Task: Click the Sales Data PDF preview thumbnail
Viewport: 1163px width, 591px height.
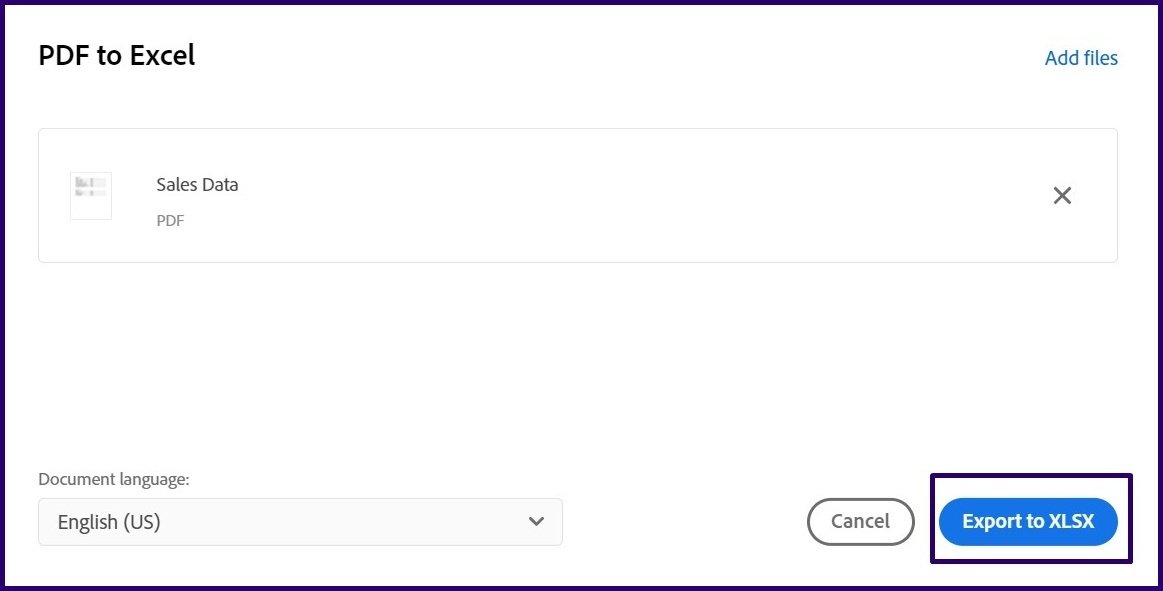Action: pyautogui.click(x=90, y=195)
